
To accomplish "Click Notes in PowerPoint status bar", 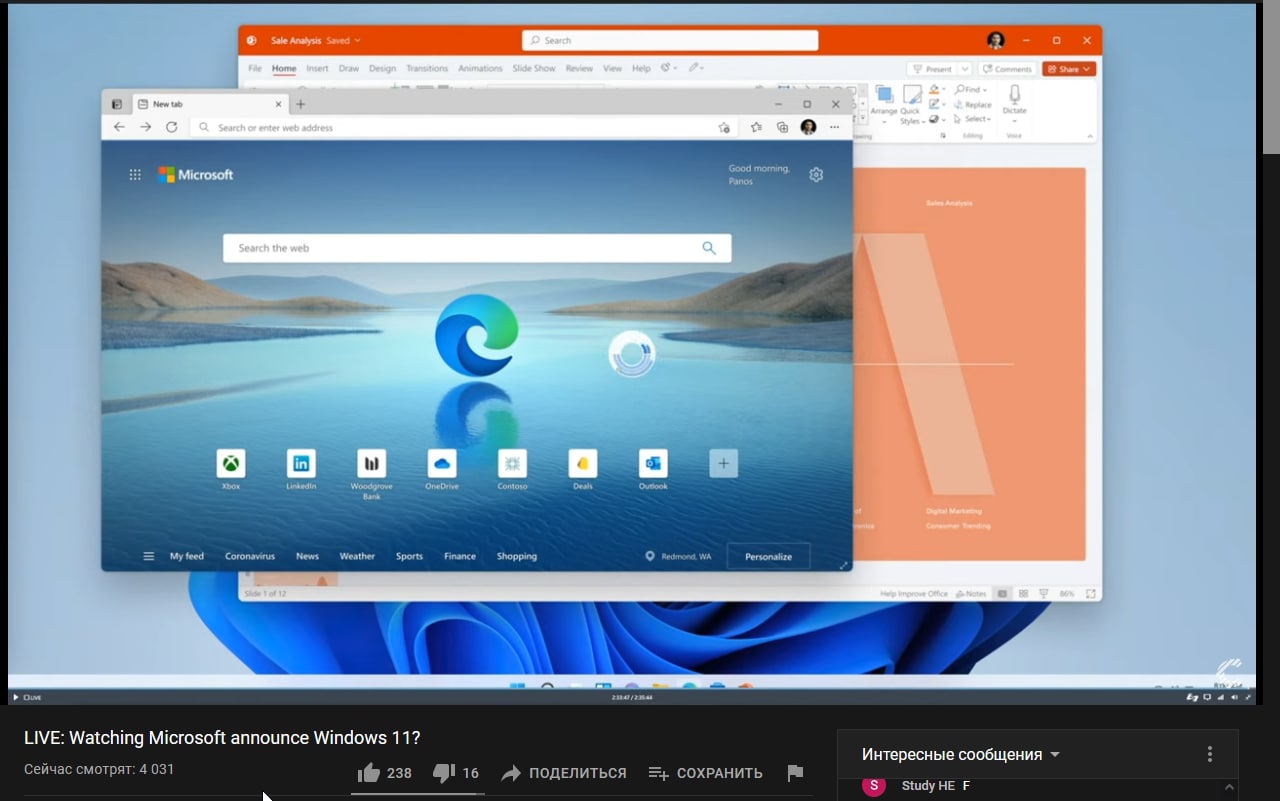I will click(x=970, y=593).
